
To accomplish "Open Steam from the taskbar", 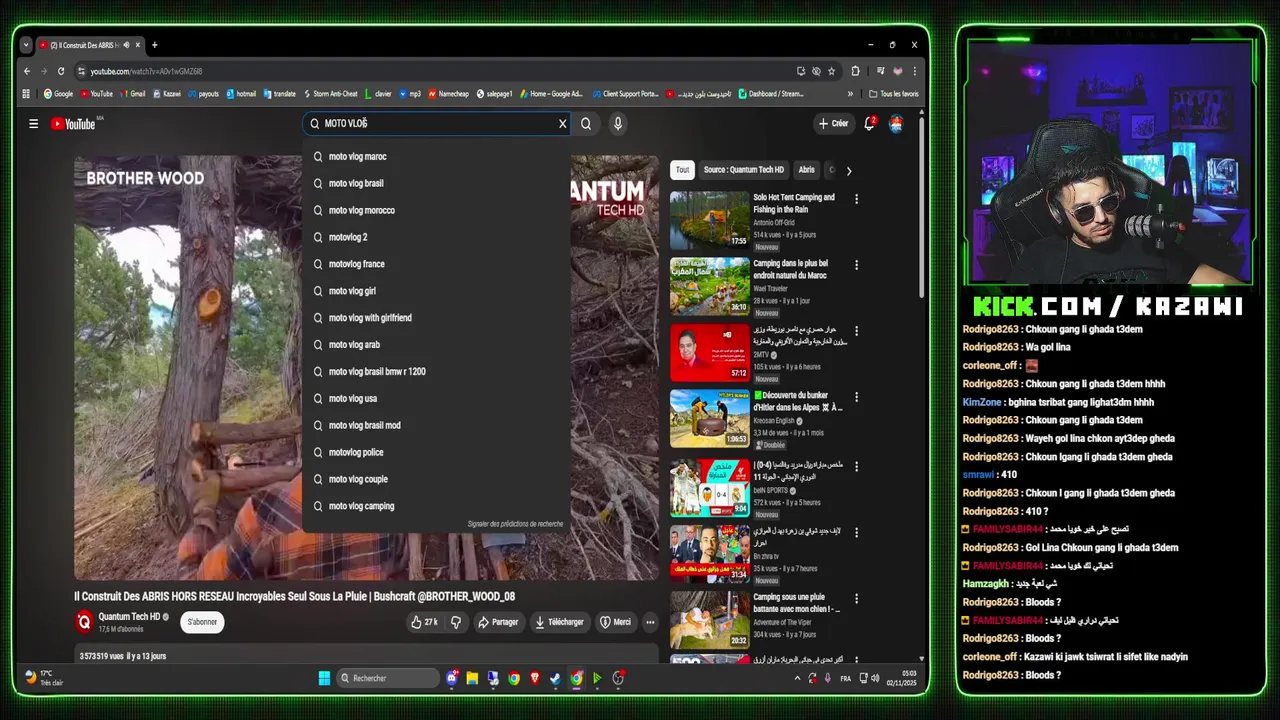I will (x=555, y=678).
